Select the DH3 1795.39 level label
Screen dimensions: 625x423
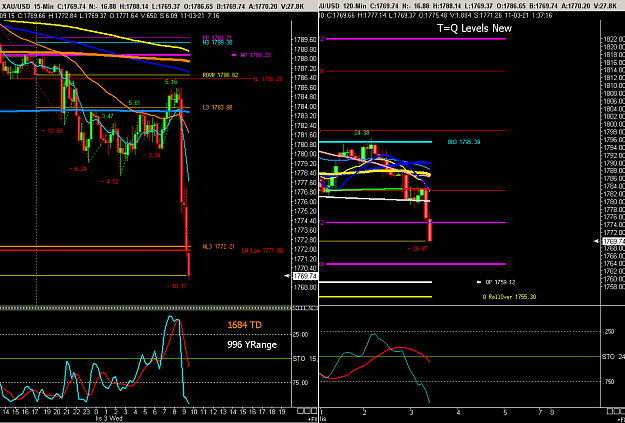pyautogui.click(x=464, y=142)
